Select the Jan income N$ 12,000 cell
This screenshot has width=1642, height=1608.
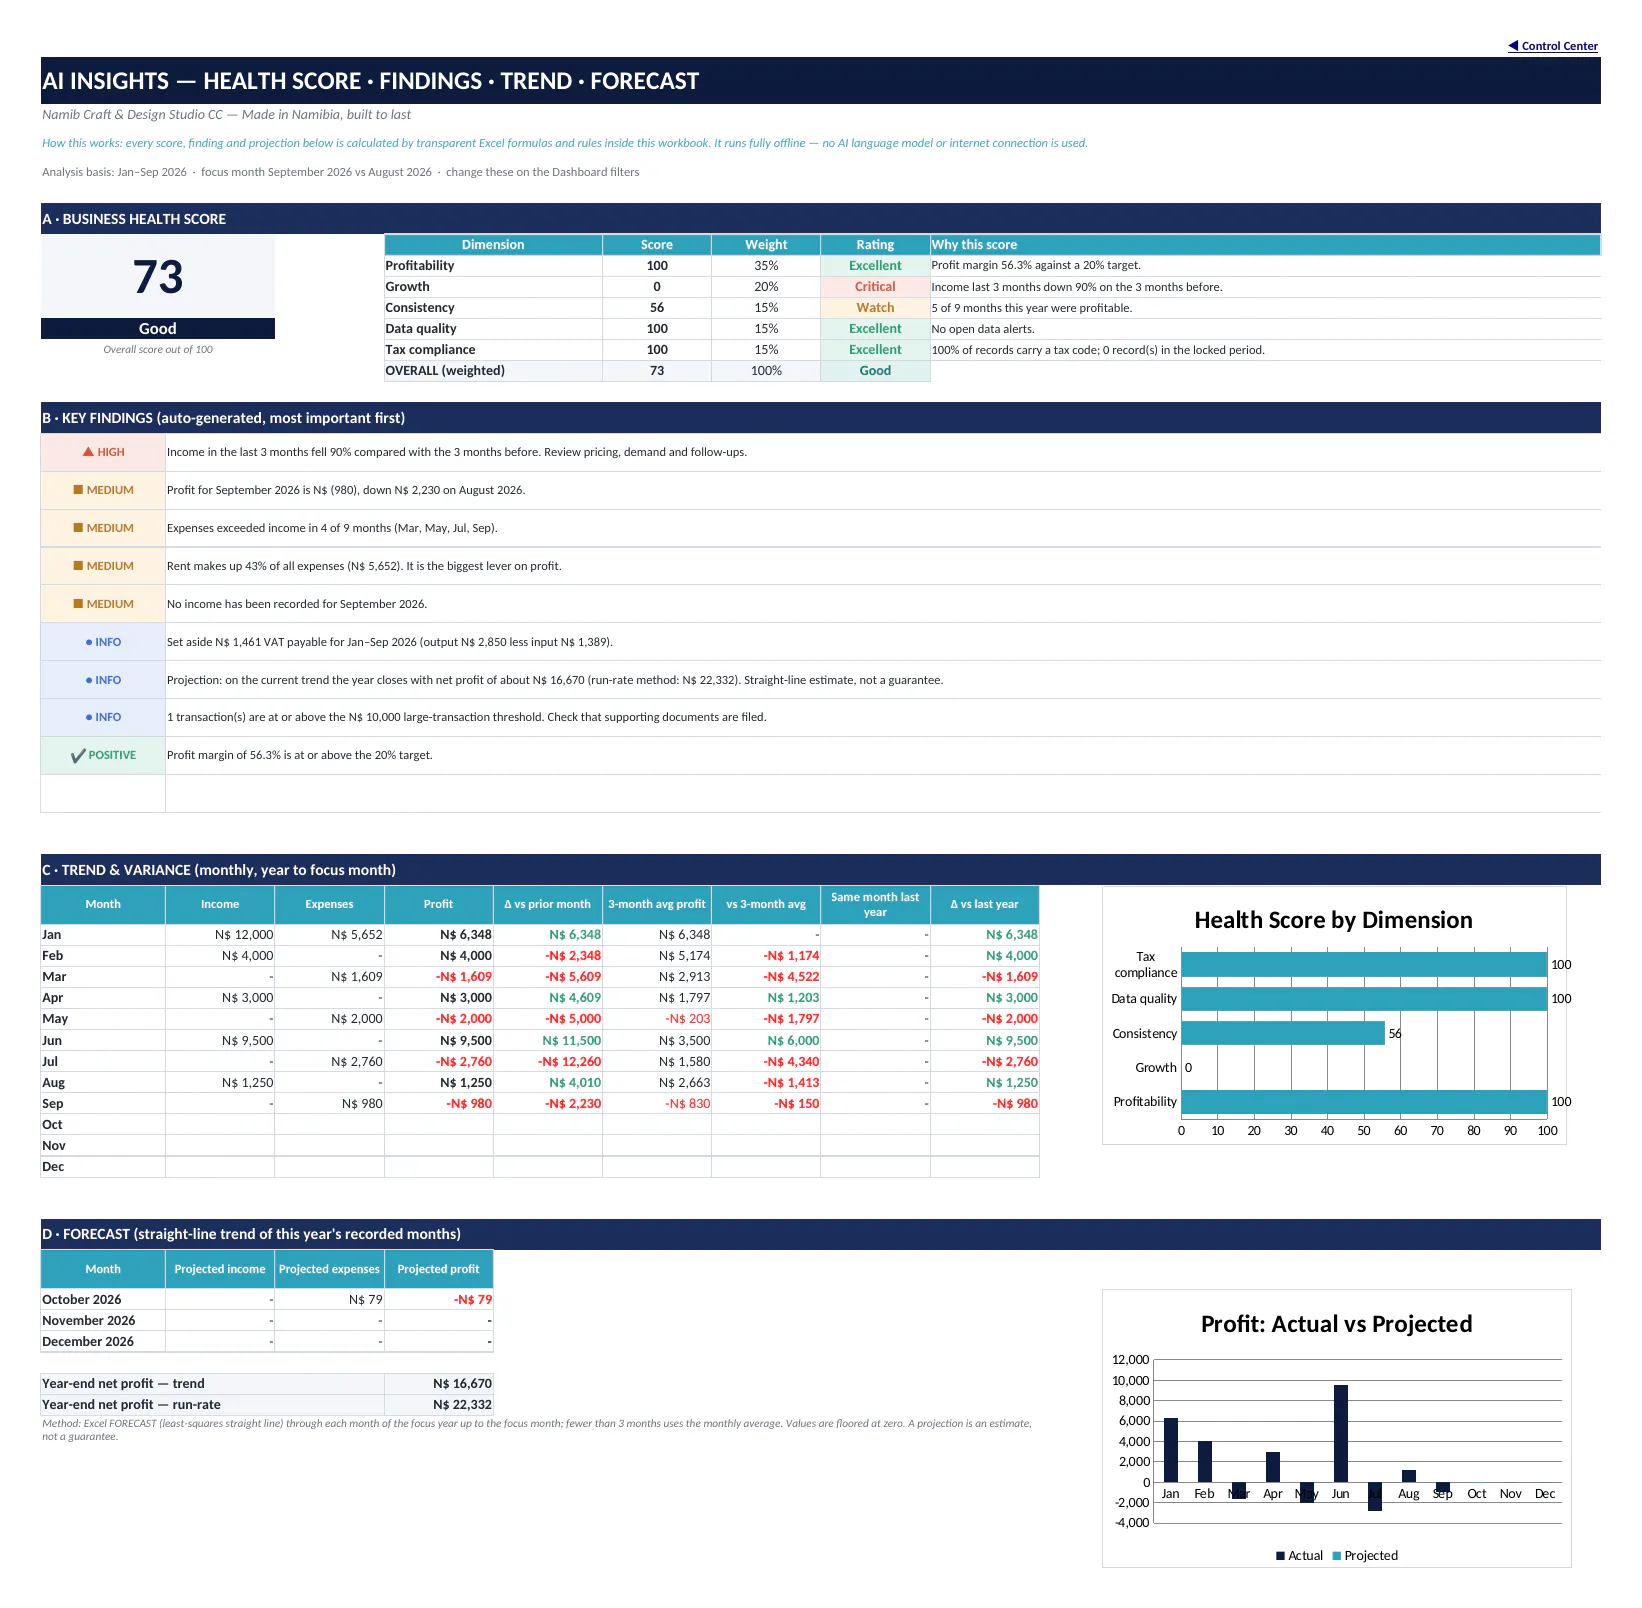coord(220,935)
